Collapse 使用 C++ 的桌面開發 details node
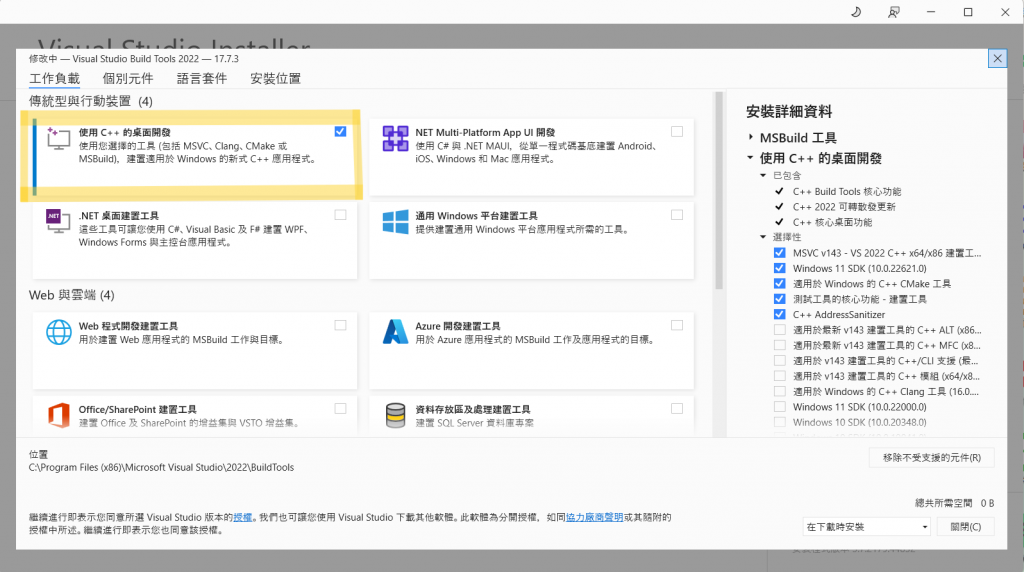 tap(750, 157)
